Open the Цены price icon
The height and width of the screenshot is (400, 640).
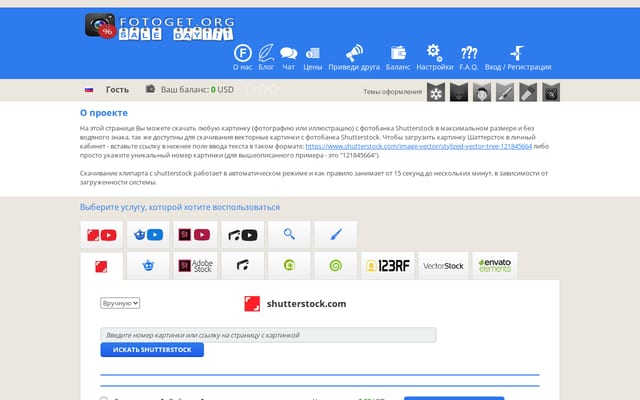click(313, 53)
